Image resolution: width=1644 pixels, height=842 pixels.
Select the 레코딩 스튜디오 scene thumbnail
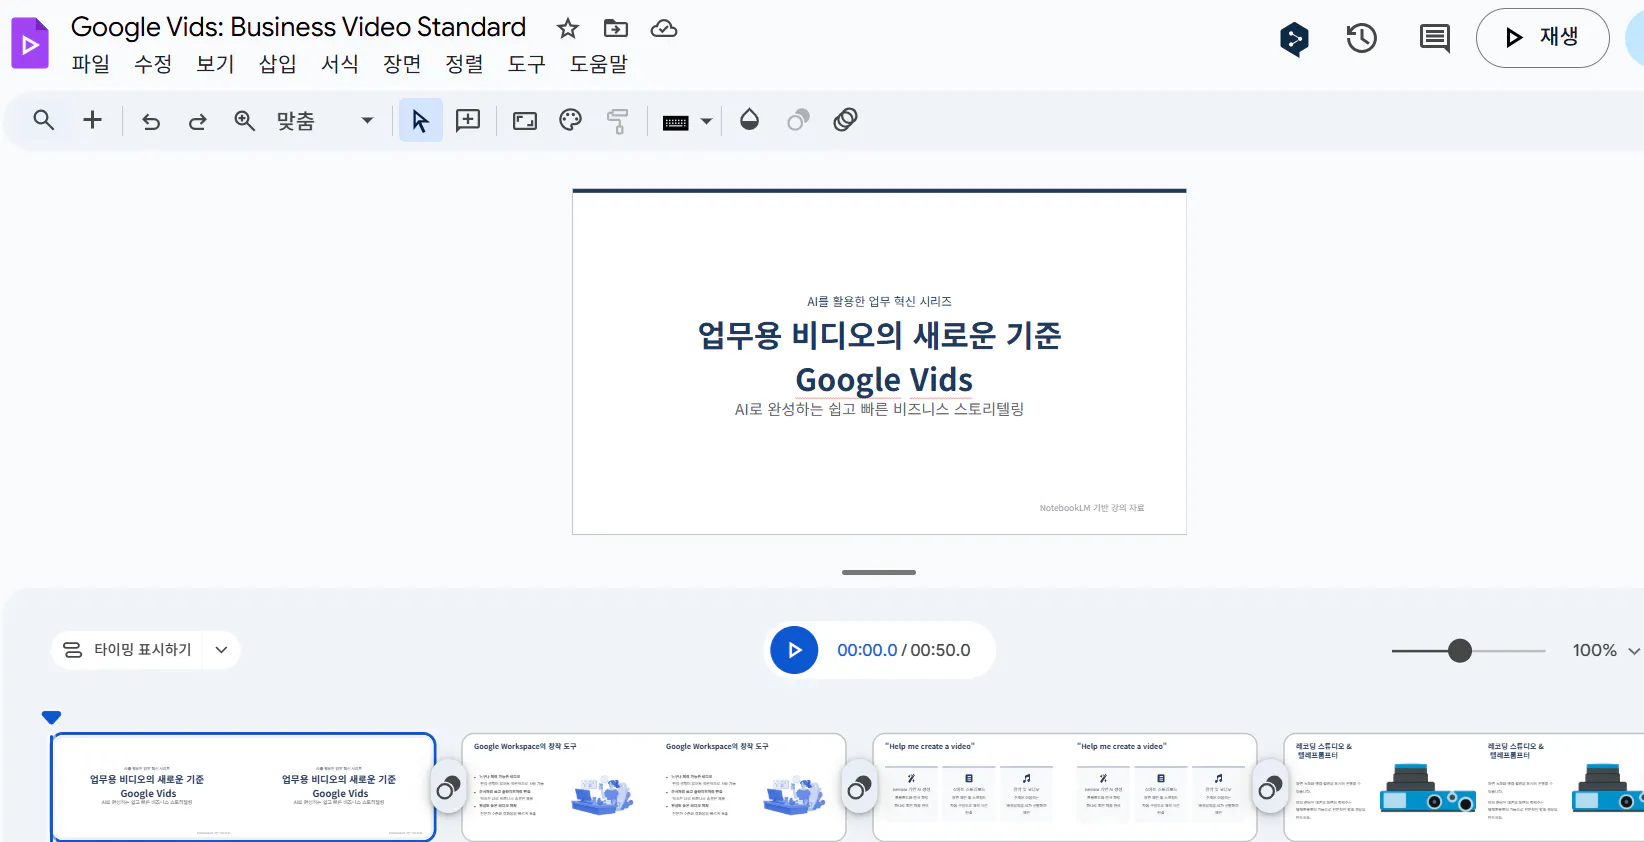click(1464, 788)
